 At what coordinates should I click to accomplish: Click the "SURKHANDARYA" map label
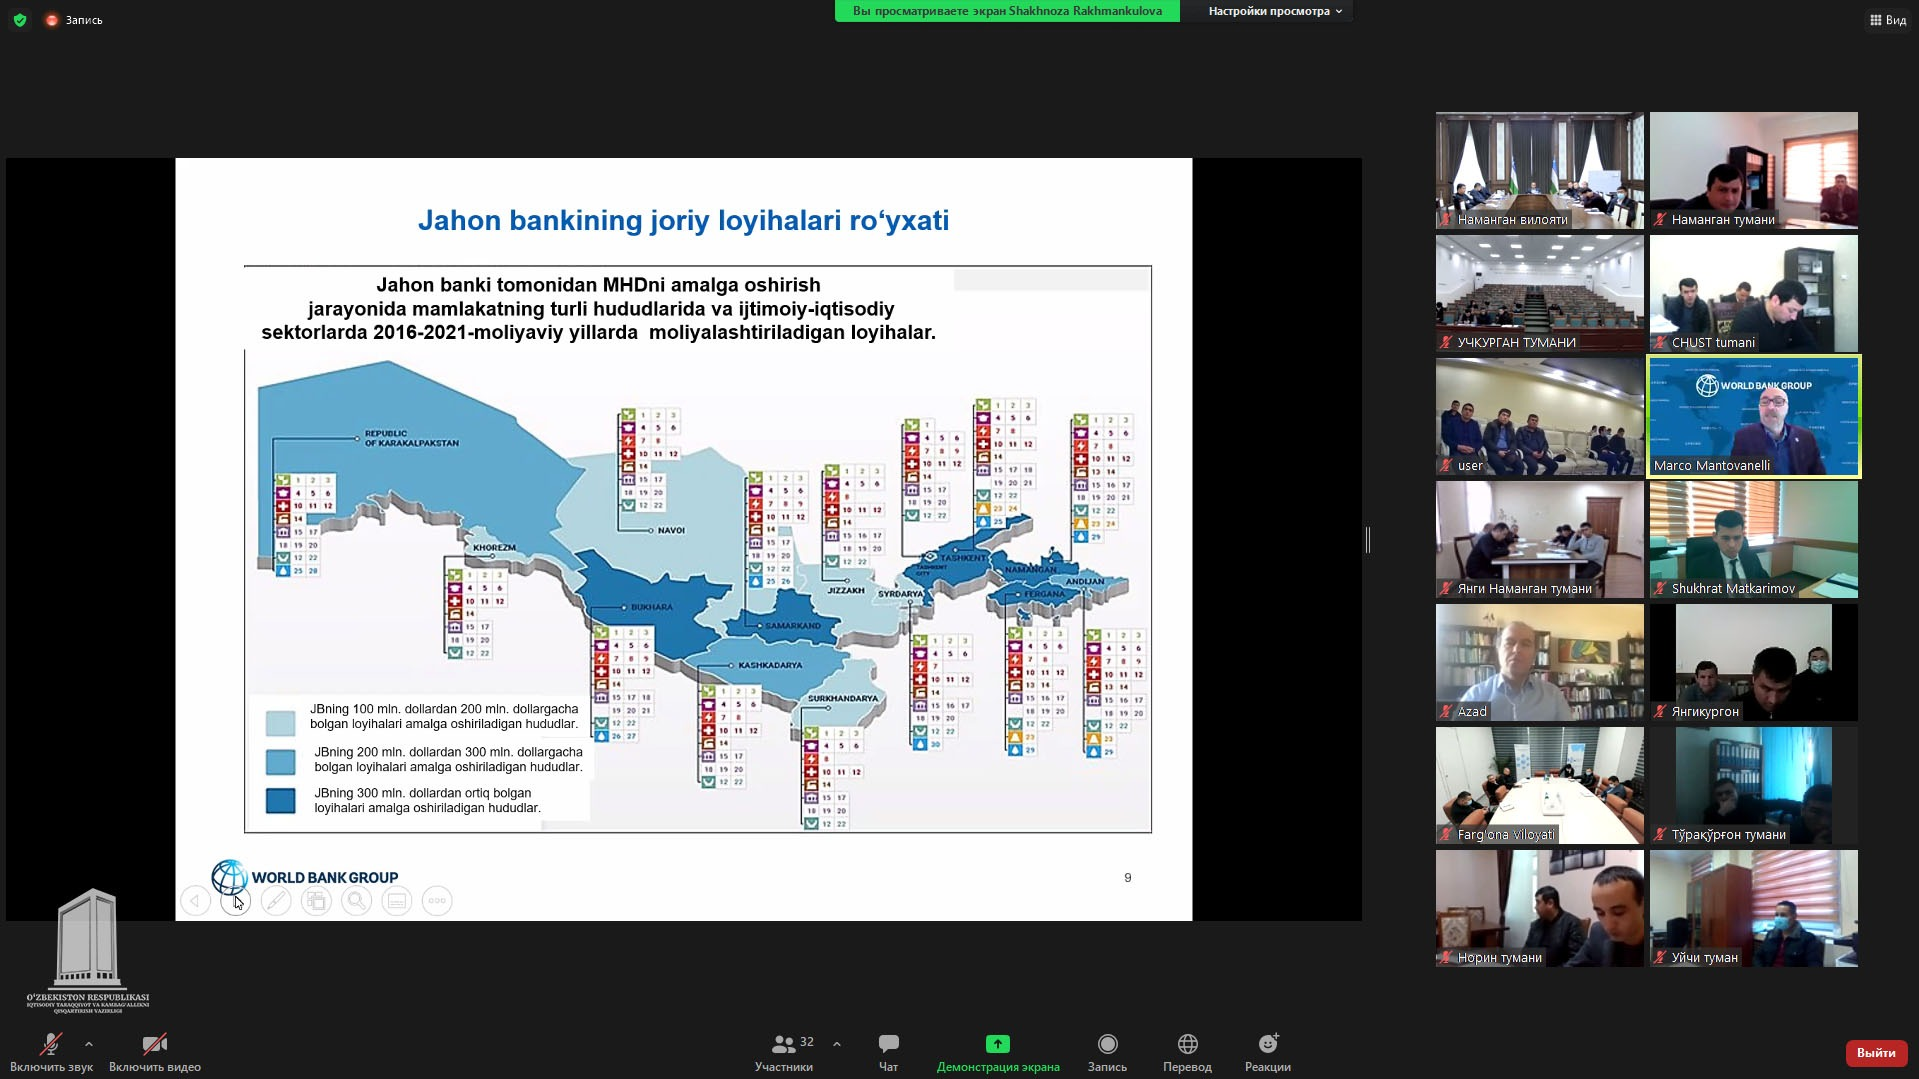(843, 698)
